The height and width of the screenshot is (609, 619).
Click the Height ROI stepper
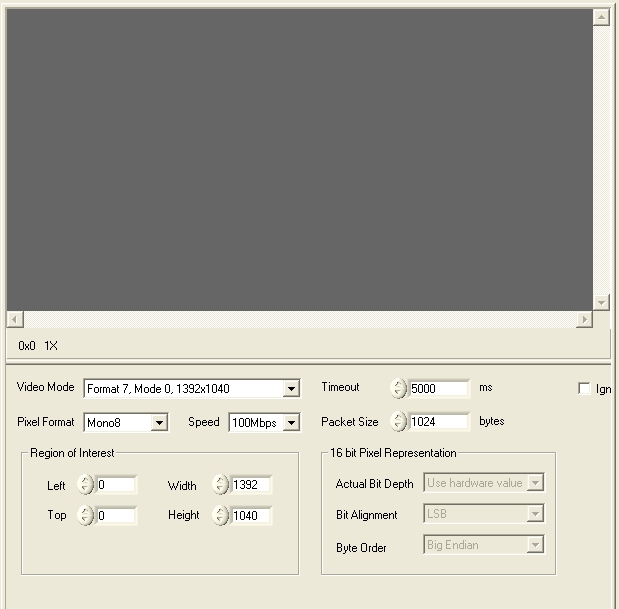tap(220, 515)
